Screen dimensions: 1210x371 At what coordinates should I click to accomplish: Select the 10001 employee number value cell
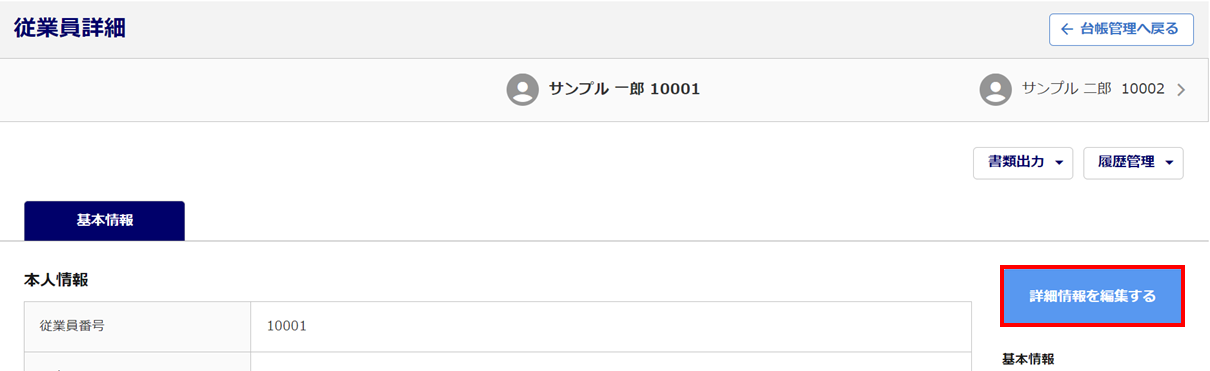(x=611, y=326)
